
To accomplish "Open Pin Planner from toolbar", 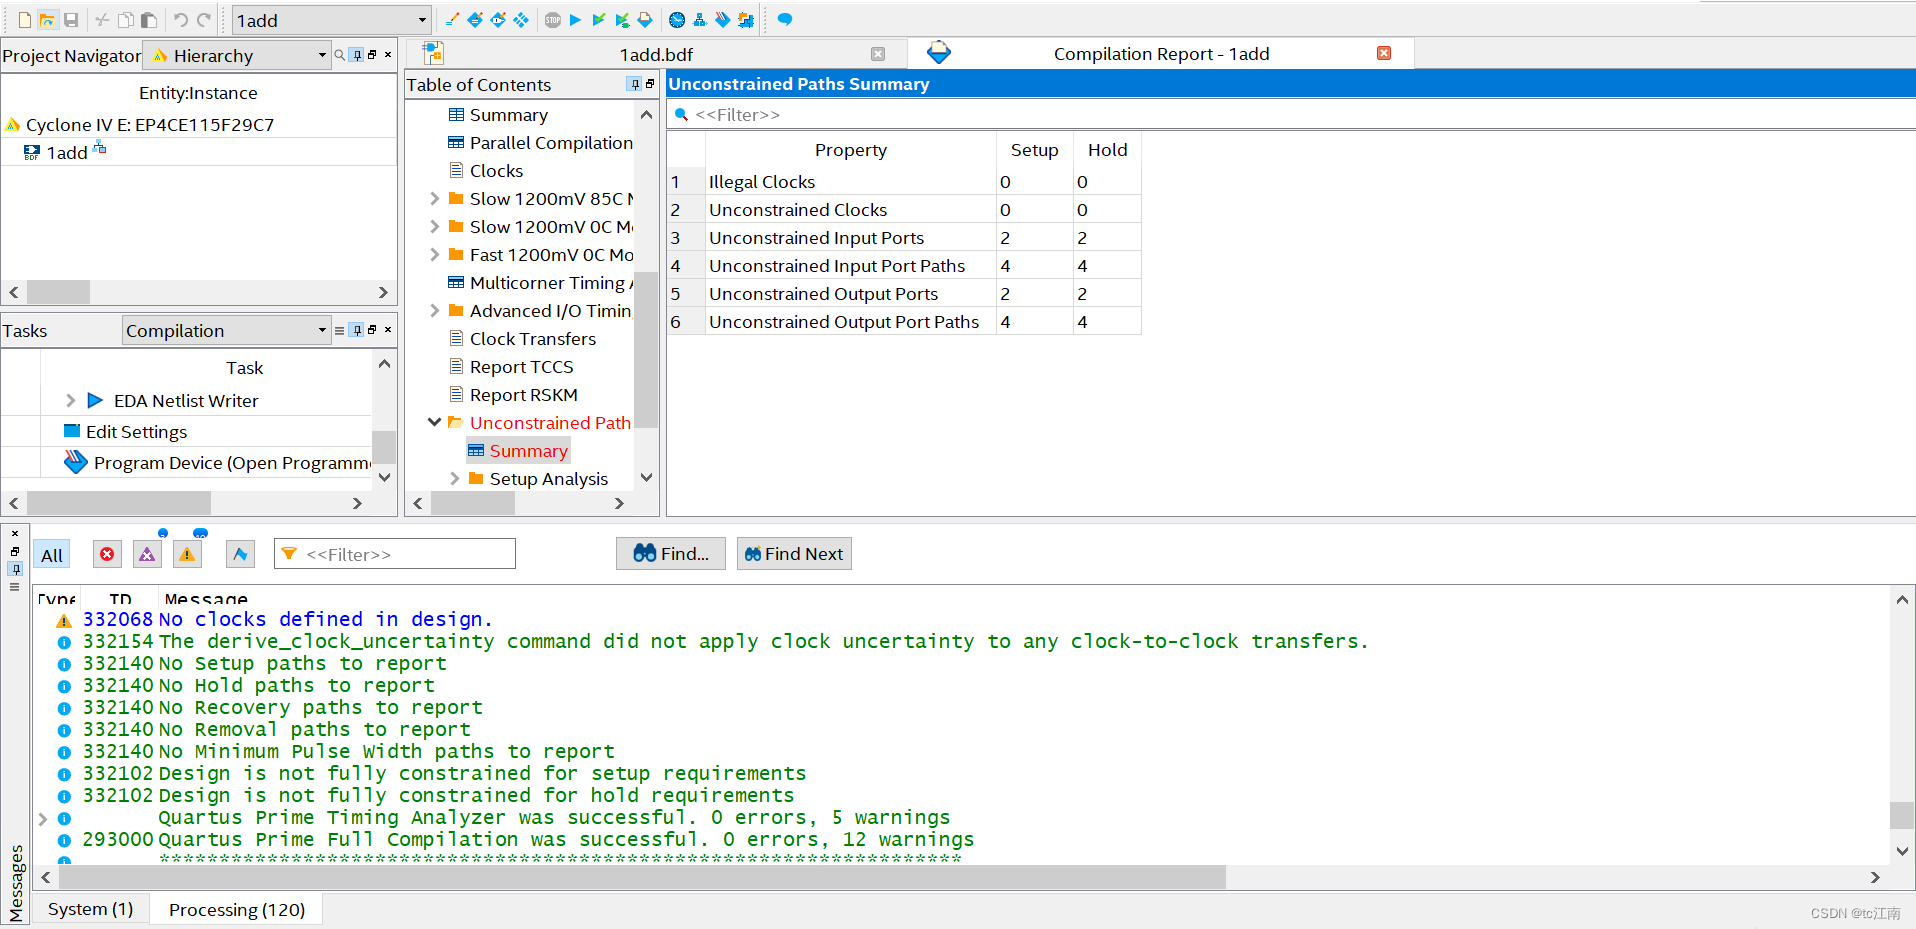I will [475, 20].
